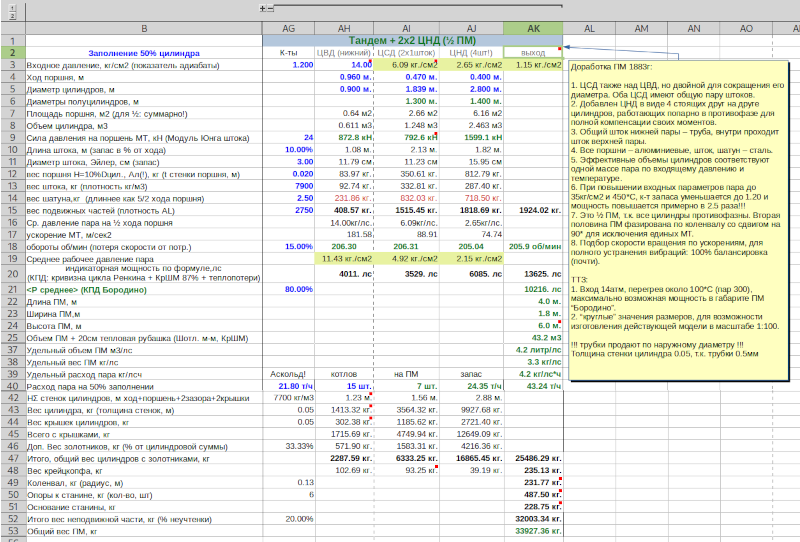Click merged title cell "Тандем + 2x2 ЦНД (½ ПМ)"
The height and width of the screenshot is (542, 800).
(x=412, y=41)
